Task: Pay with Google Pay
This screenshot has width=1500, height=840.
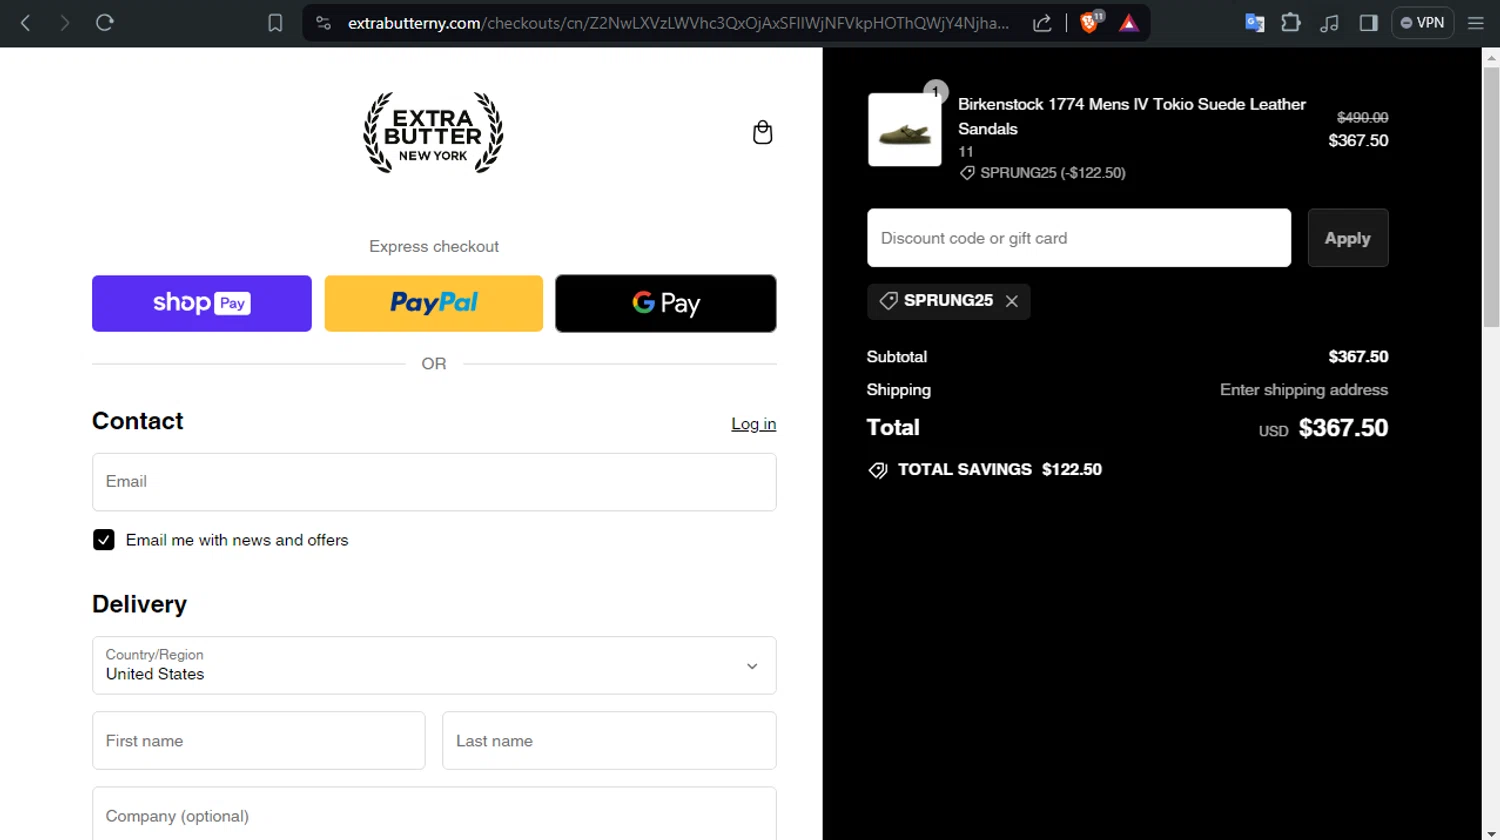Action: 666,303
